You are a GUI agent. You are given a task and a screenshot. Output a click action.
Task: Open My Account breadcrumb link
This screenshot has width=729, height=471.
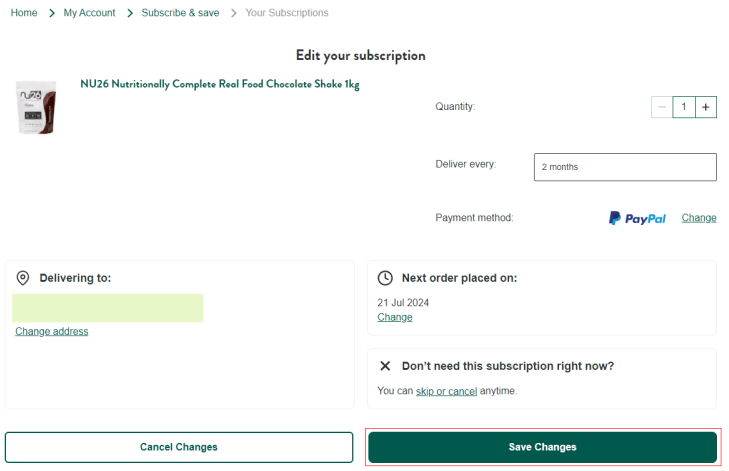(89, 13)
